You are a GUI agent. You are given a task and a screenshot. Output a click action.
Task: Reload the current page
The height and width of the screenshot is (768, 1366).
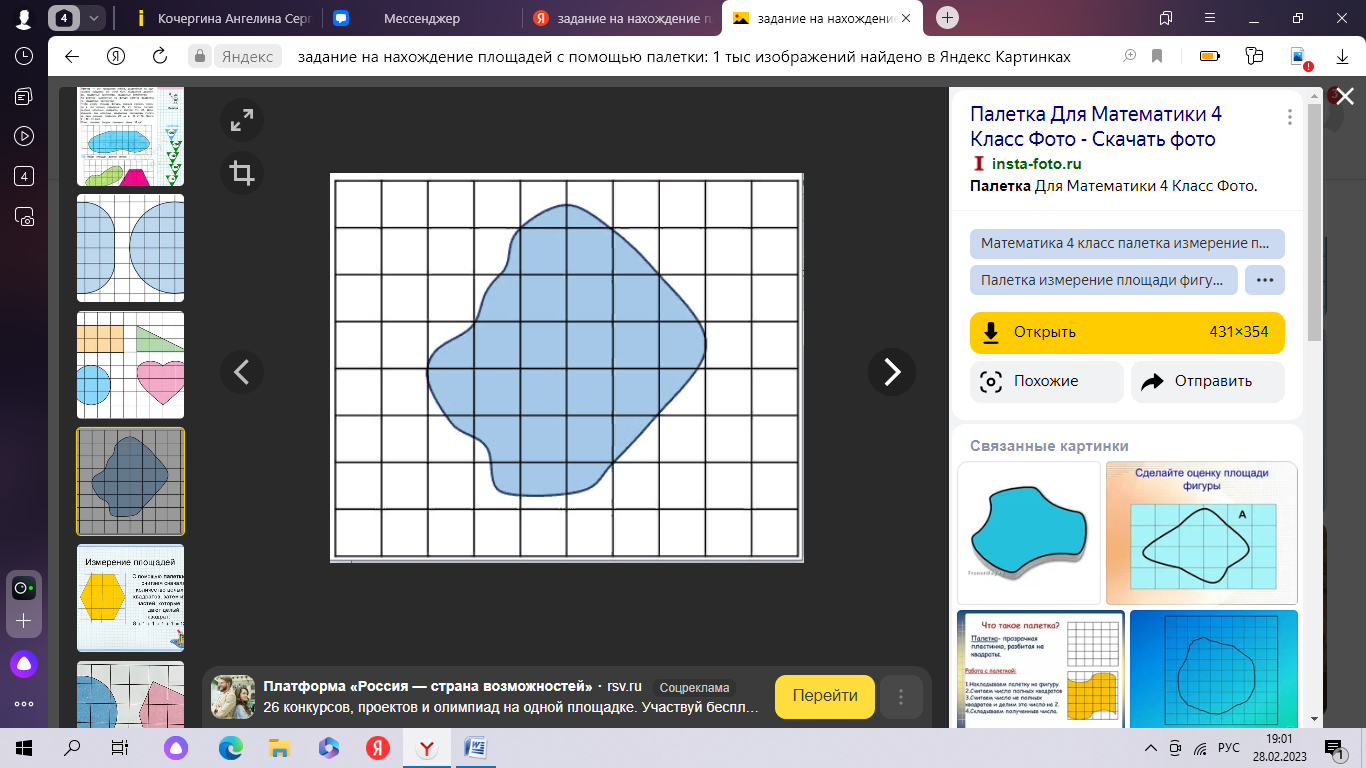point(160,56)
